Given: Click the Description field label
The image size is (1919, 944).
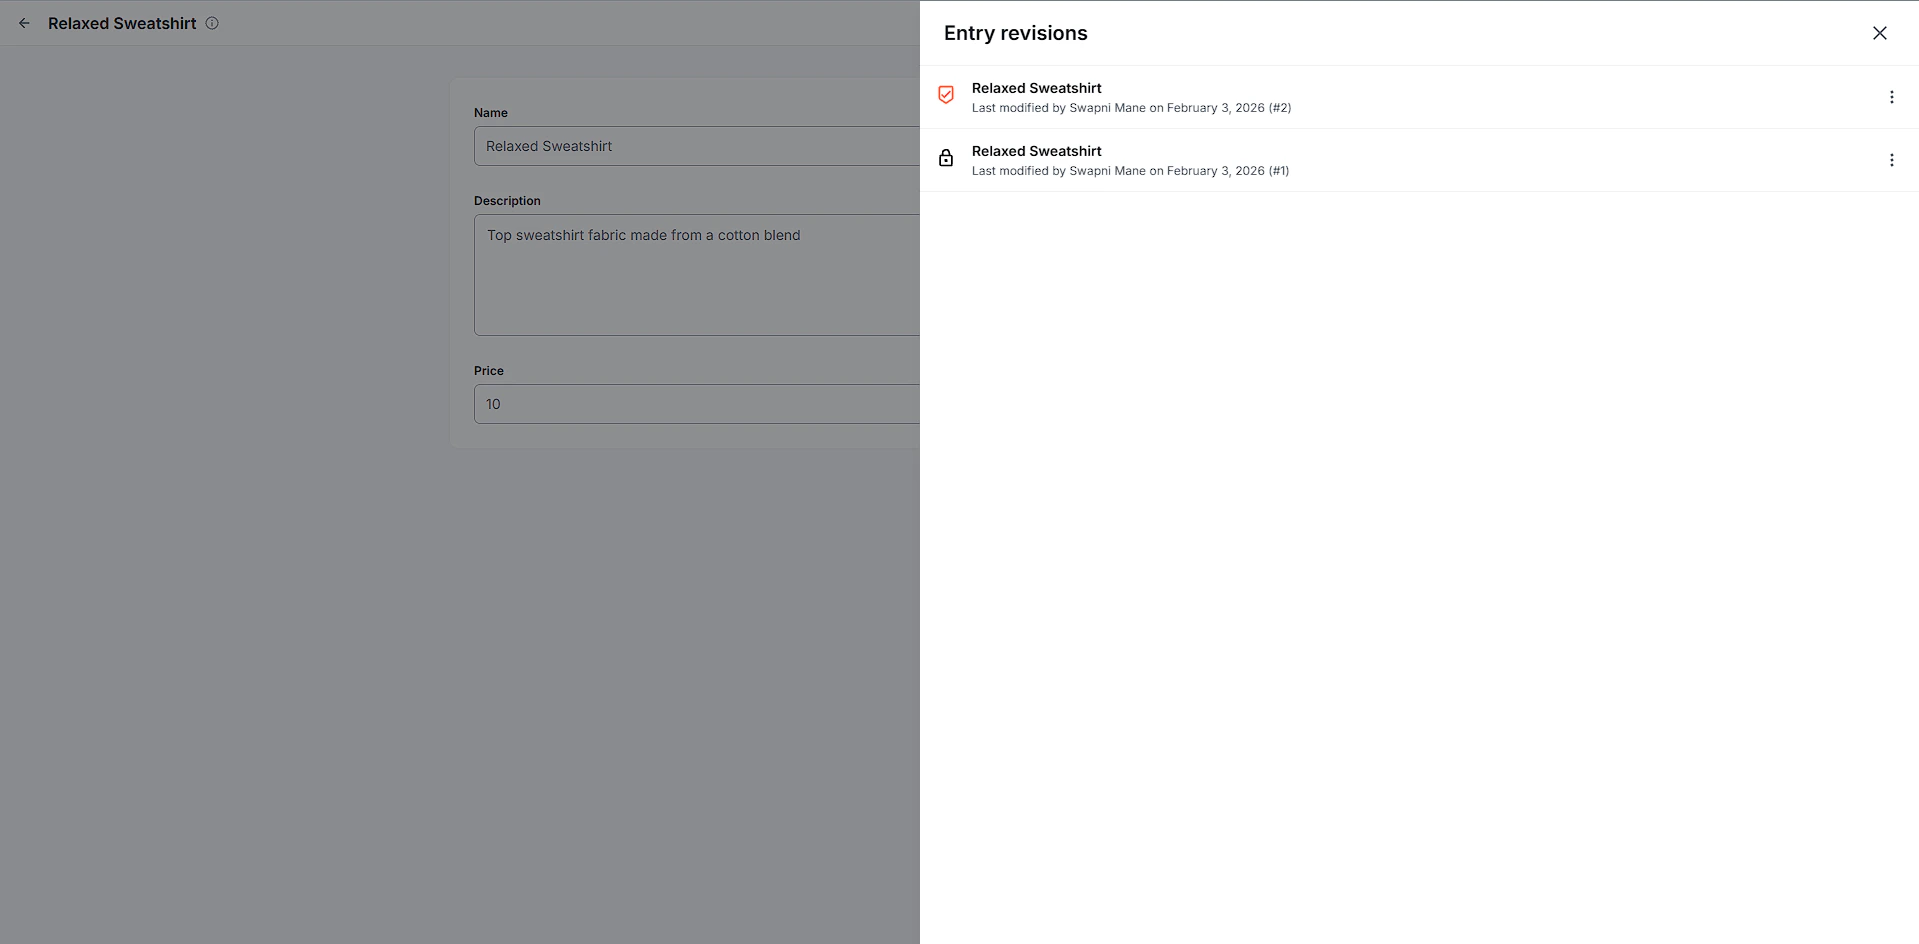Looking at the screenshot, I should point(507,201).
